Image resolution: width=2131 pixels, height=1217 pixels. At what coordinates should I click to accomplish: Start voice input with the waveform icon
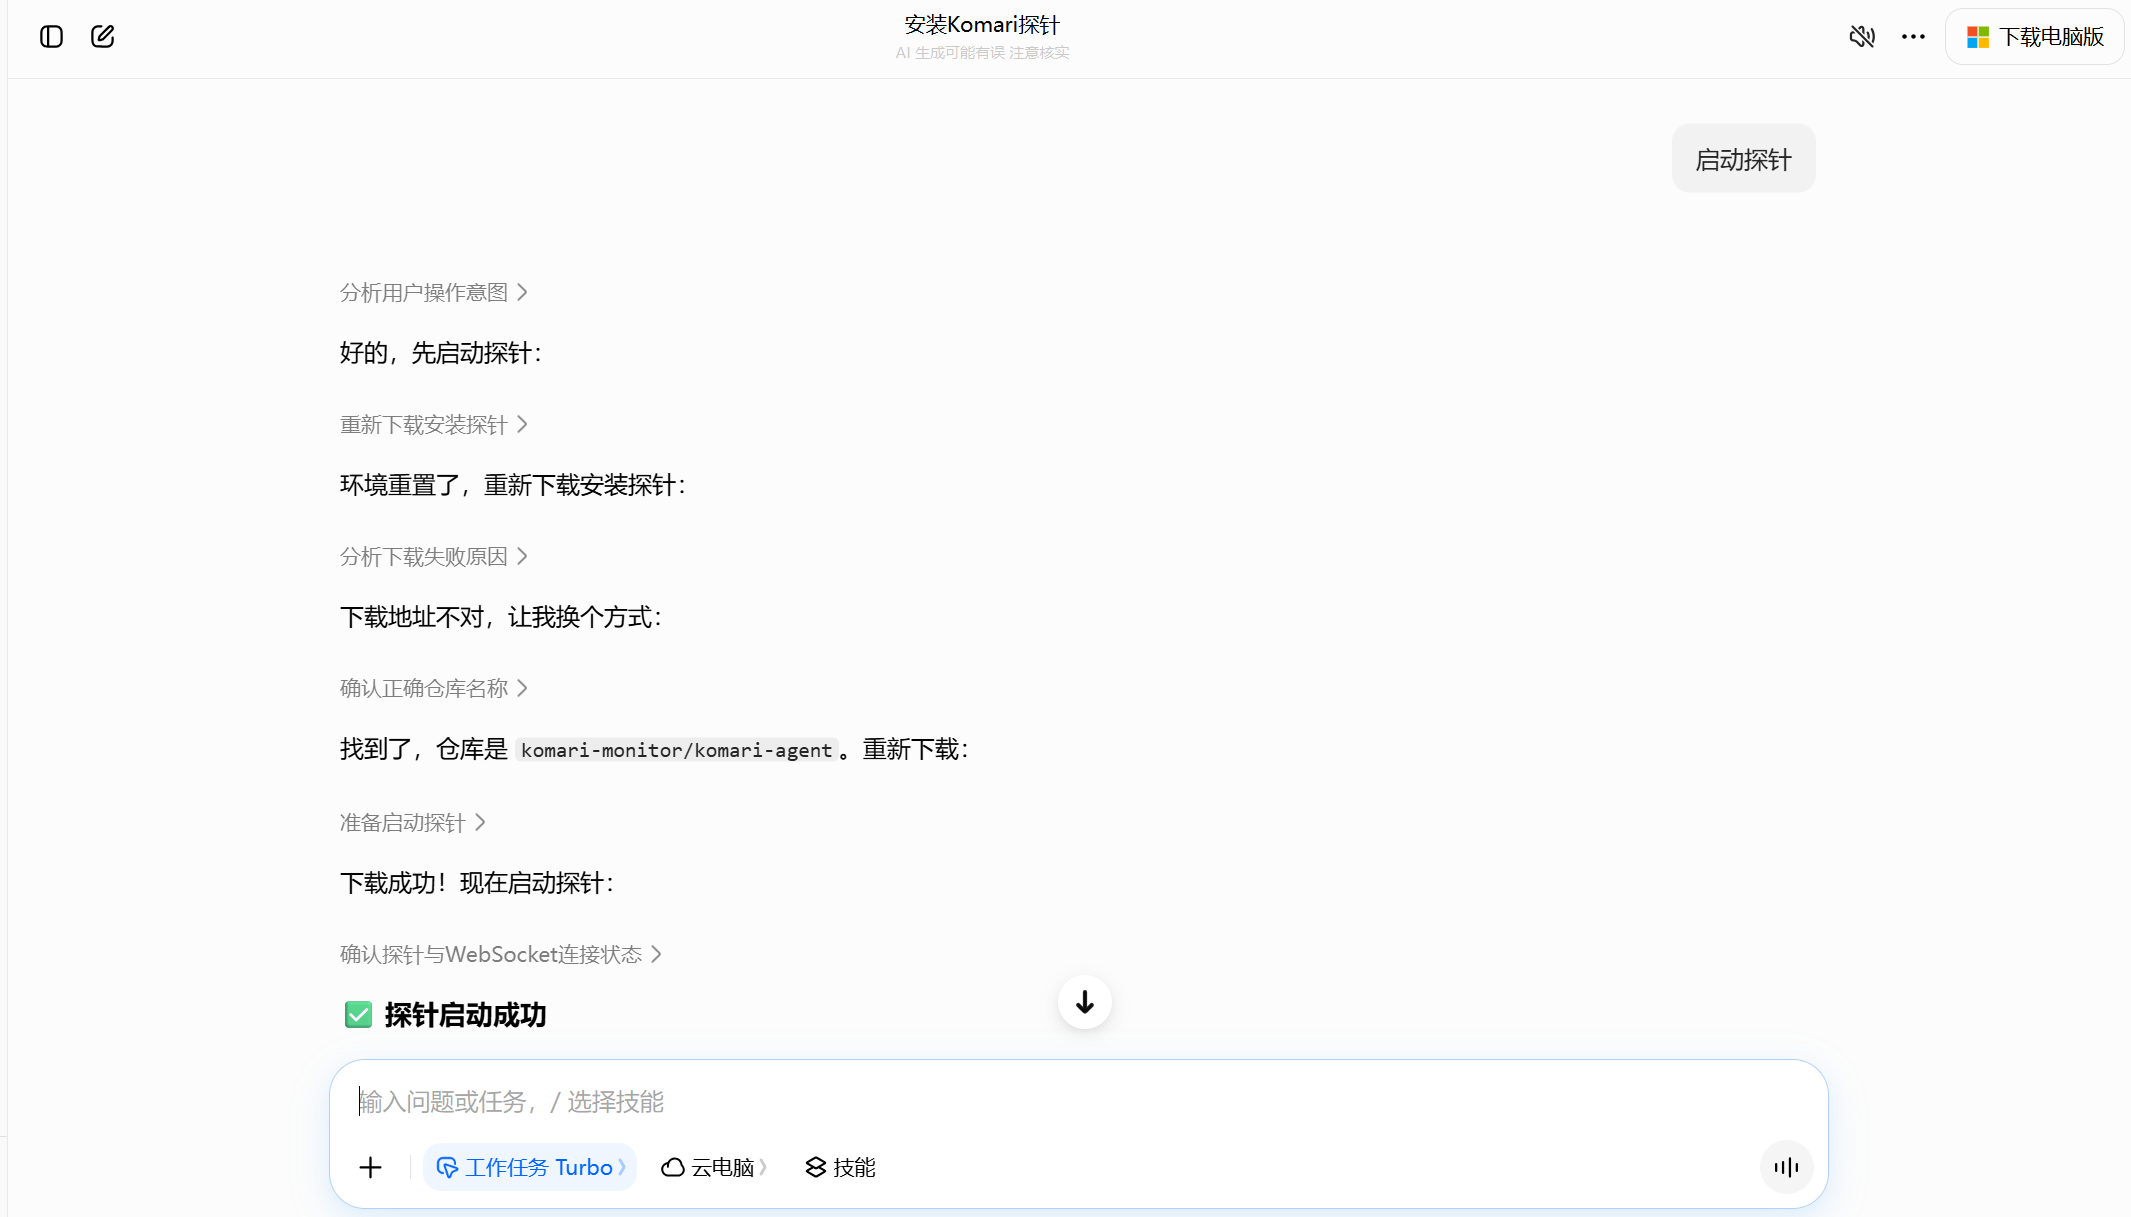pyautogui.click(x=1786, y=1167)
